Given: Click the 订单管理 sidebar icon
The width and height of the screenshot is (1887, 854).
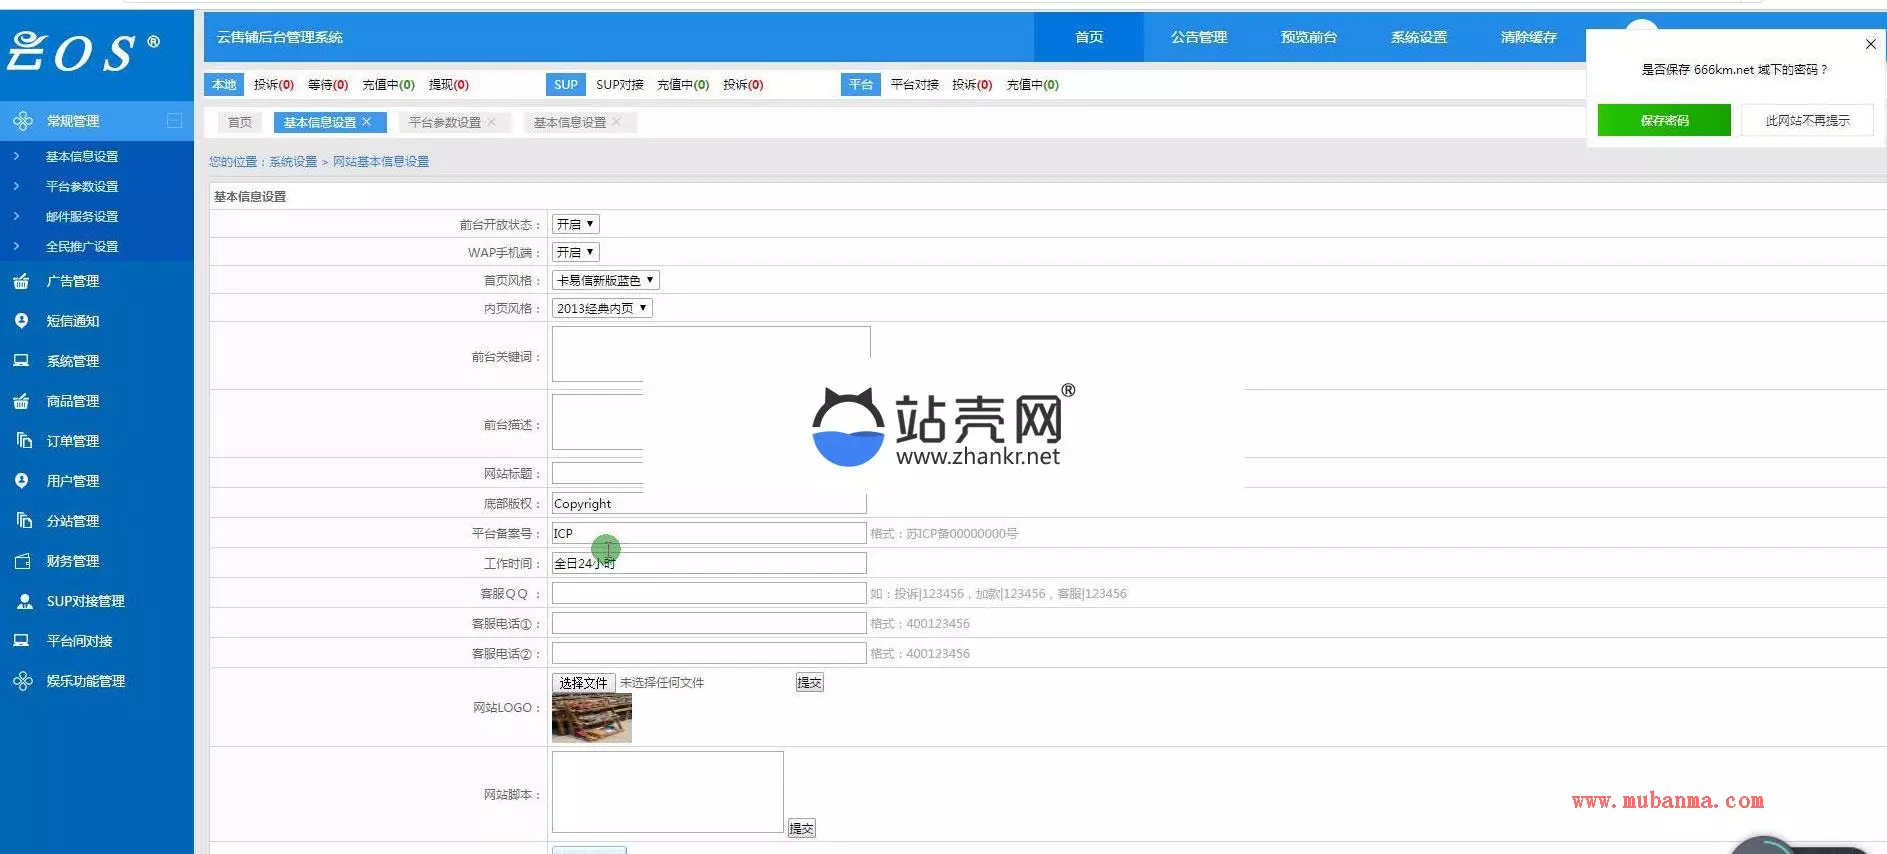Looking at the screenshot, I should (23, 441).
